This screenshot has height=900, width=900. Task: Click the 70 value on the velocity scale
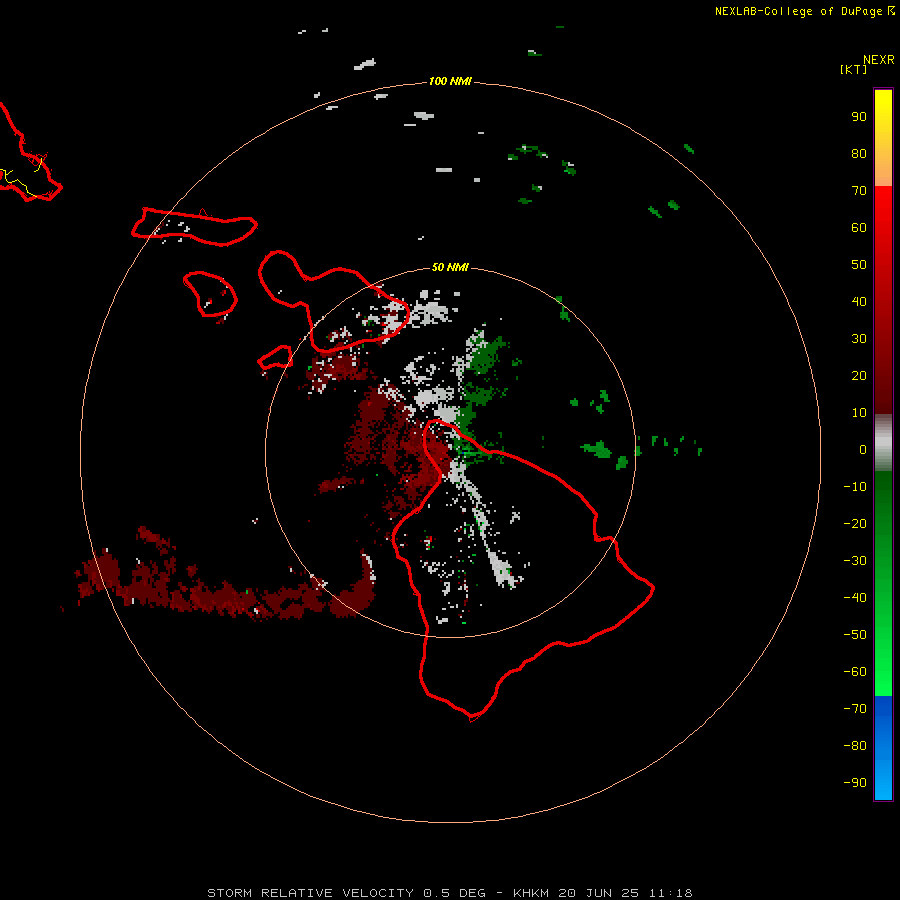click(859, 191)
